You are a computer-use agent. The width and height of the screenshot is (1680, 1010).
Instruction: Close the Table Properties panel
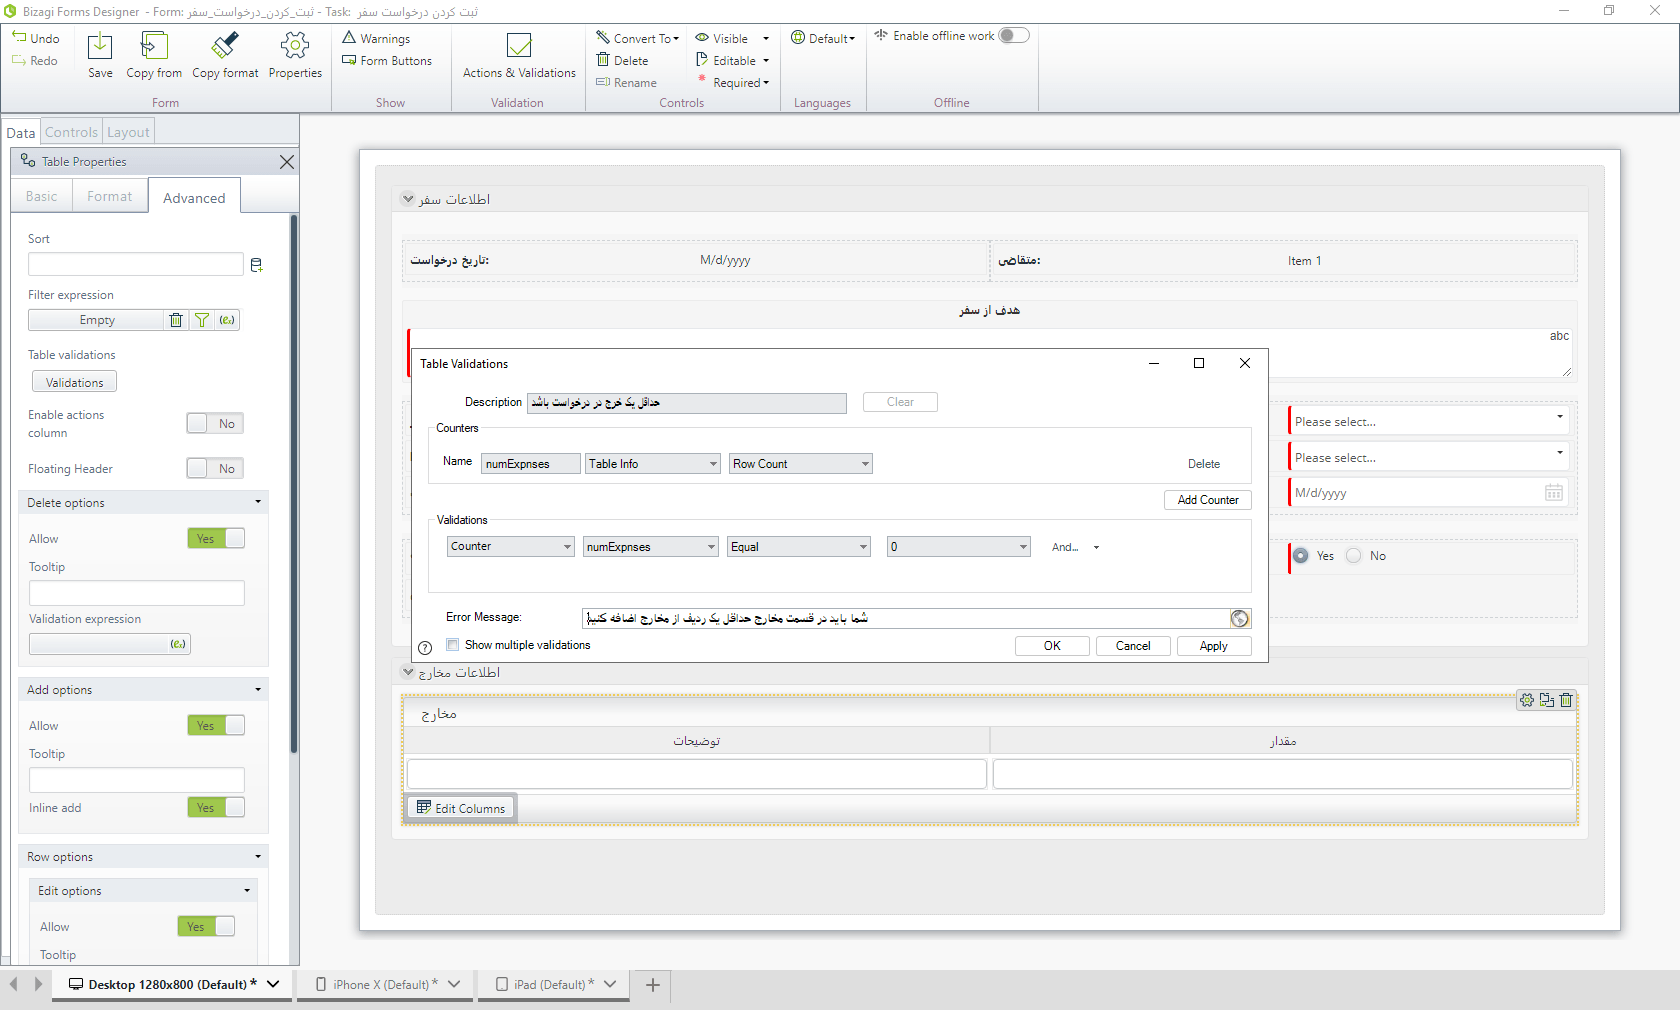point(287,162)
